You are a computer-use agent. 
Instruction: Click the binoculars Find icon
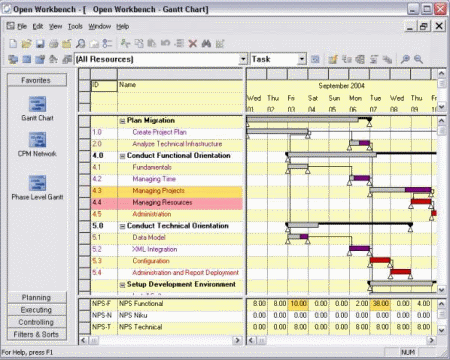[206, 43]
